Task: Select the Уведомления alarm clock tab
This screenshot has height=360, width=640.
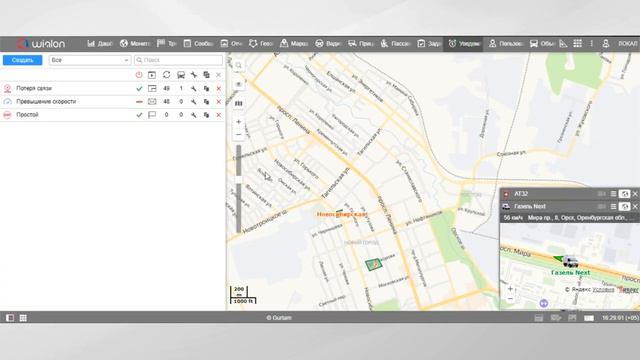Action: tap(464, 43)
